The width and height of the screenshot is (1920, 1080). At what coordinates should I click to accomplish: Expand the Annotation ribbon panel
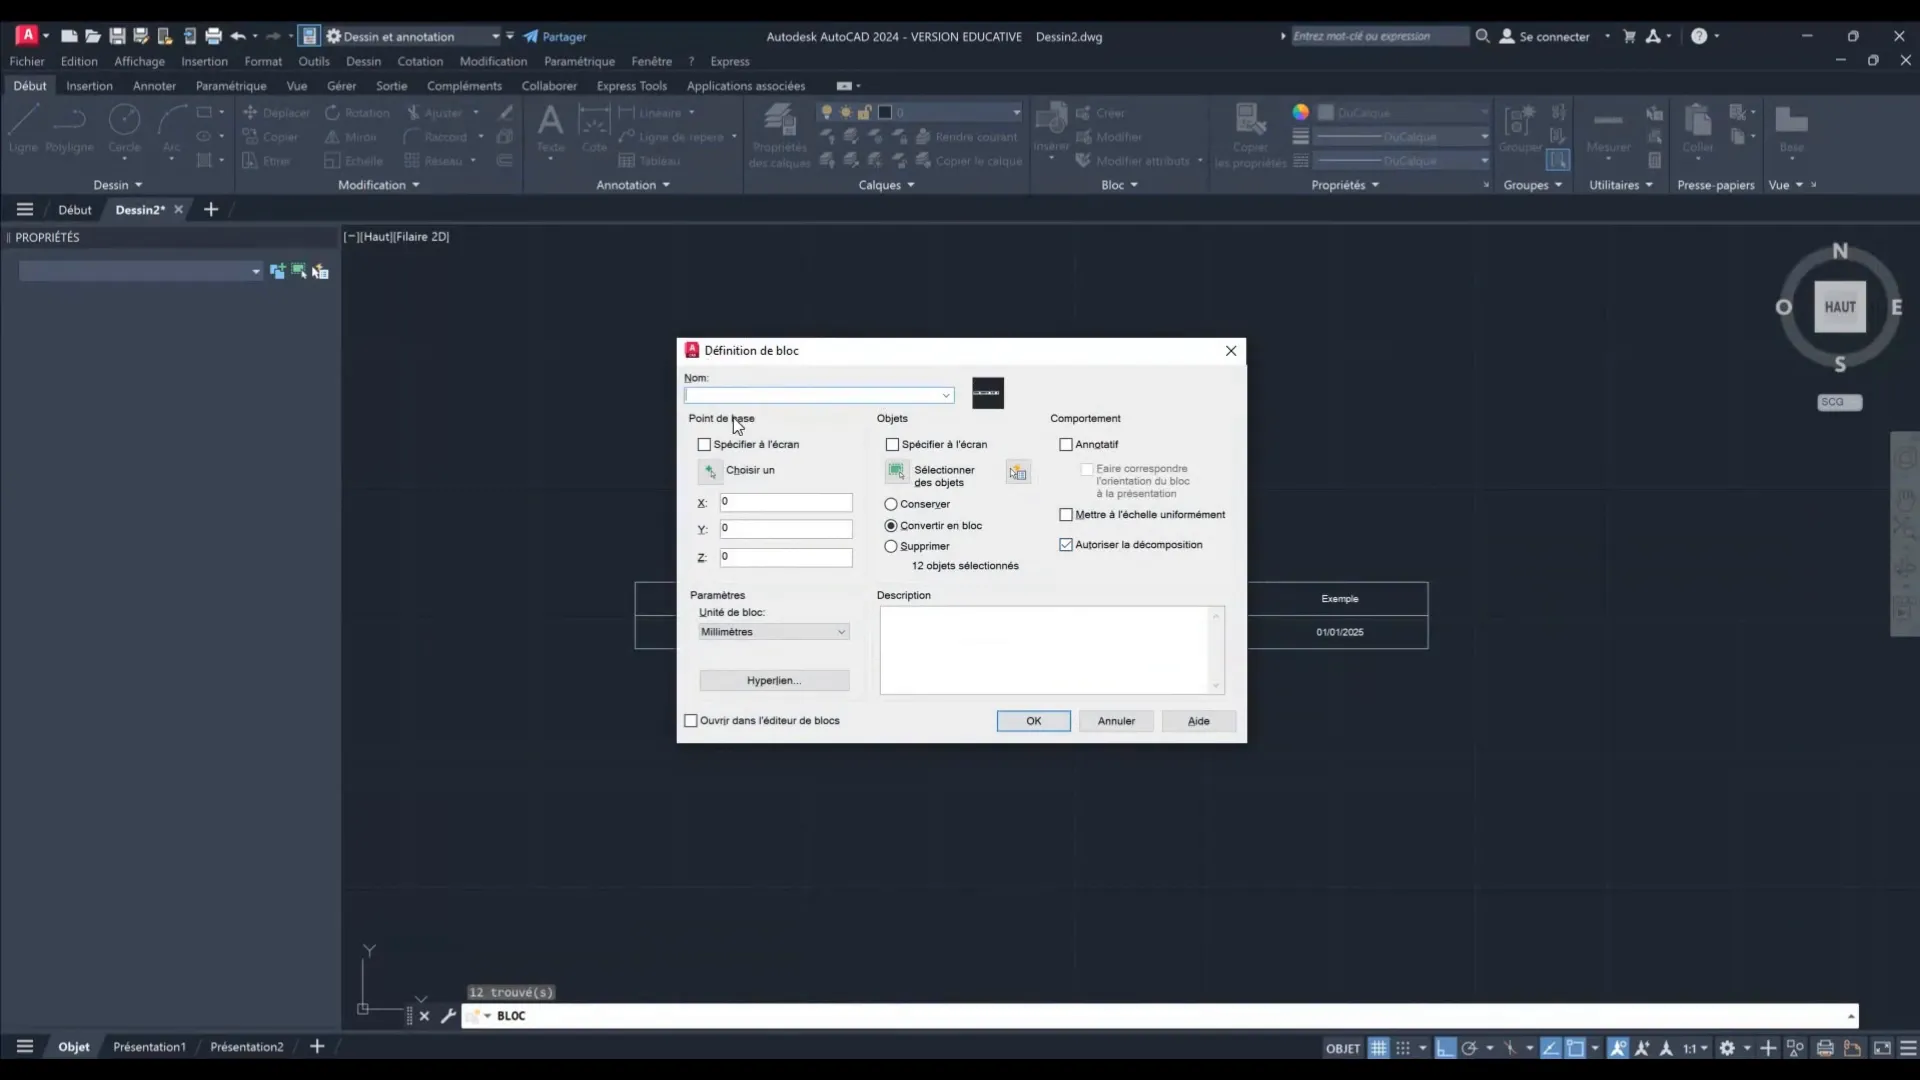point(633,185)
